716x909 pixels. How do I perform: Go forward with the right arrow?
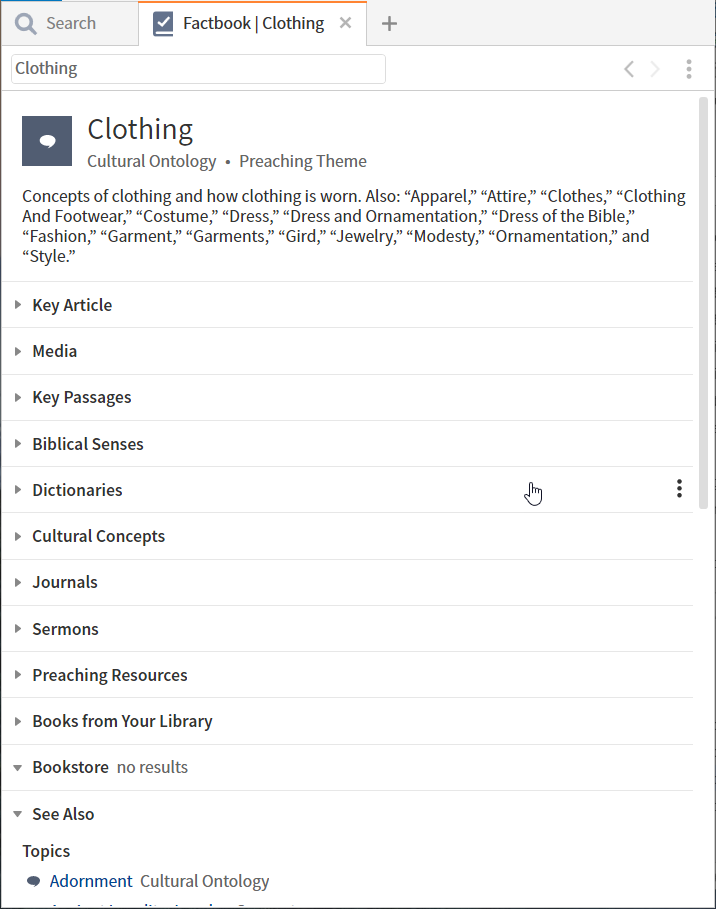655,69
